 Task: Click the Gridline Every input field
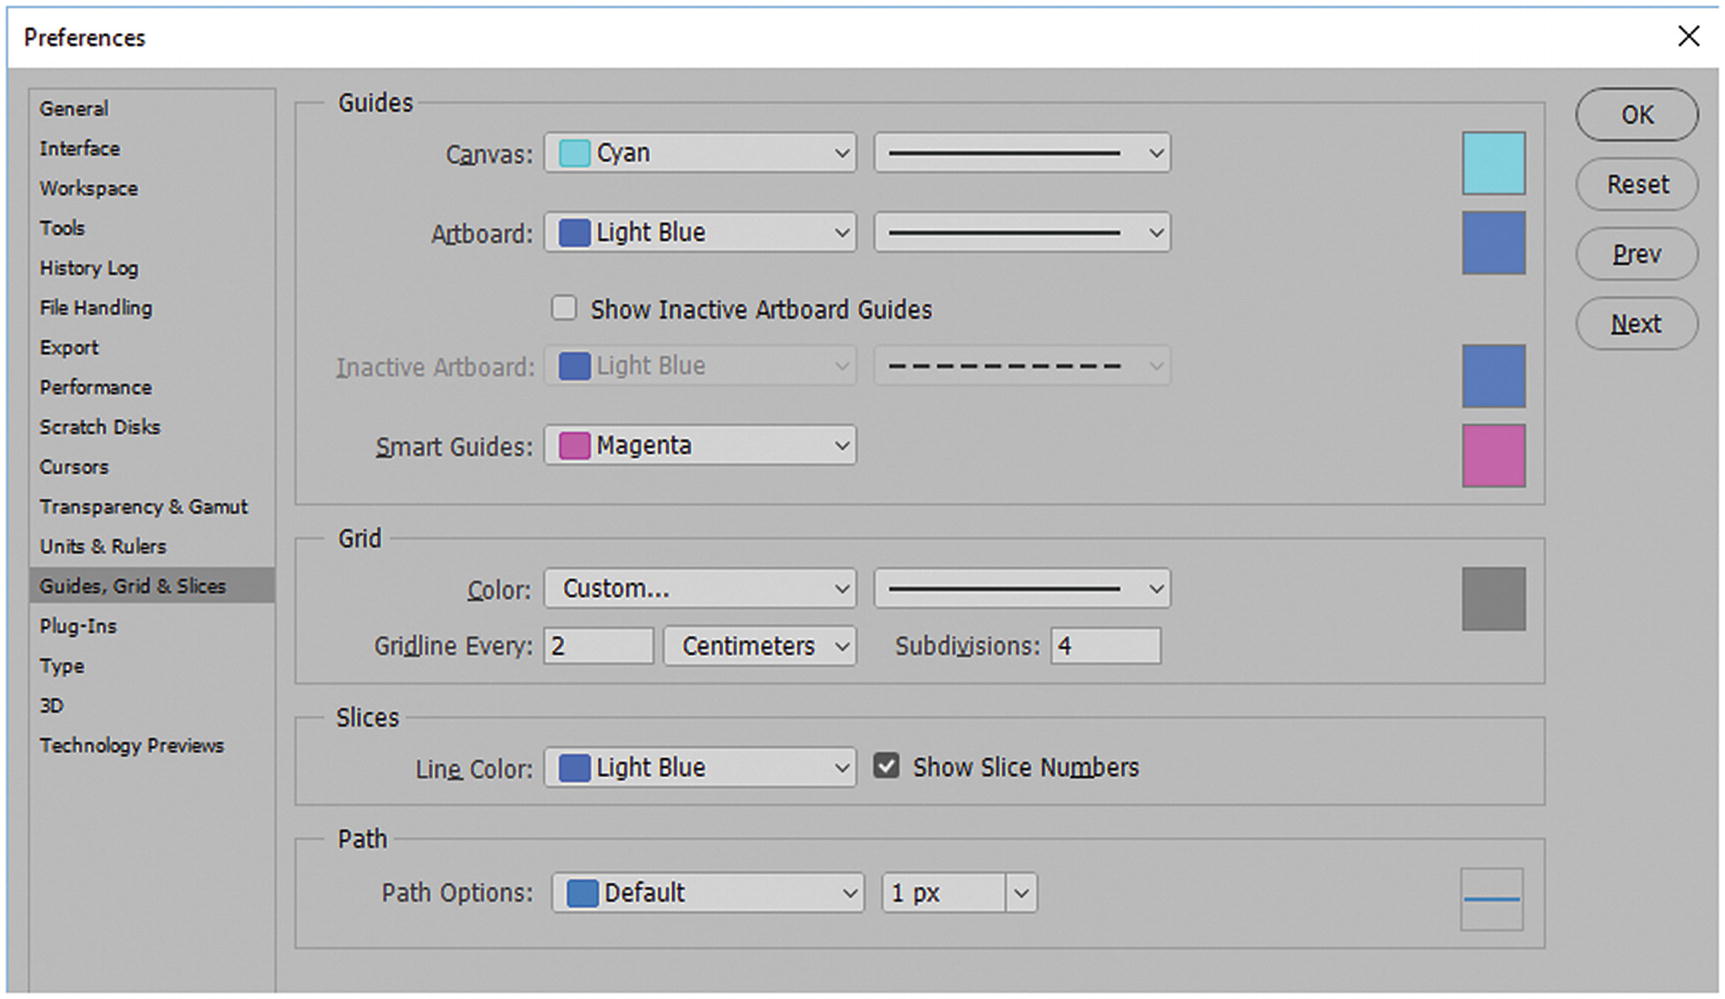click(598, 646)
